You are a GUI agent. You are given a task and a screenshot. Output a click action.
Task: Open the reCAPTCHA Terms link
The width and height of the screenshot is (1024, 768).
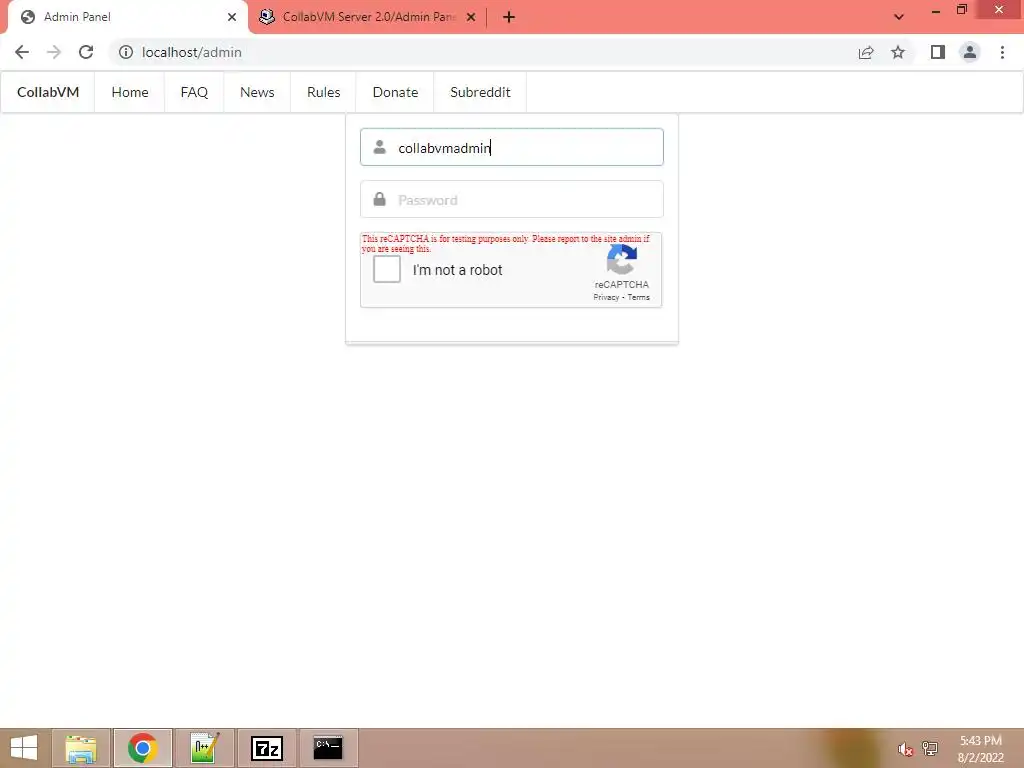click(x=639, y=297)
